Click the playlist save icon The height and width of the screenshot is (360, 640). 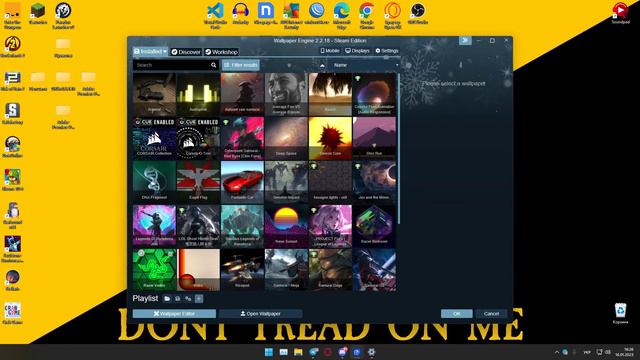[178, 299]
